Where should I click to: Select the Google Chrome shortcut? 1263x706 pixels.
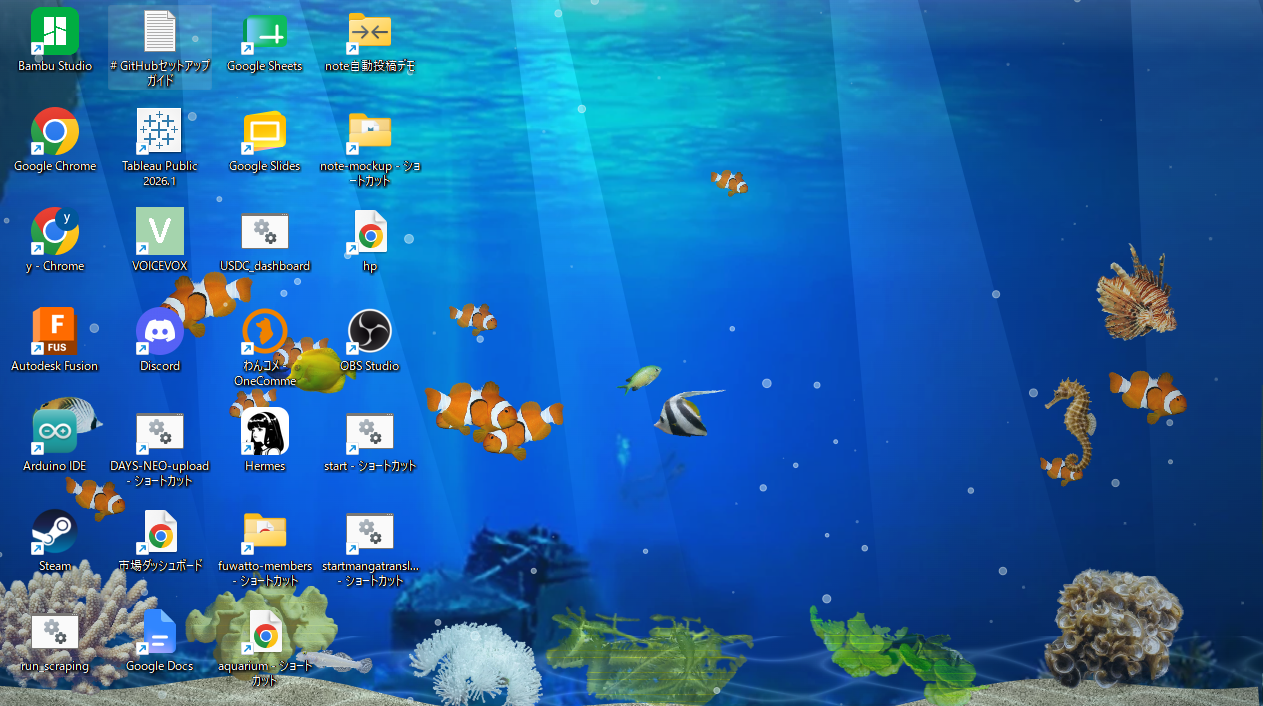(55, 132)
